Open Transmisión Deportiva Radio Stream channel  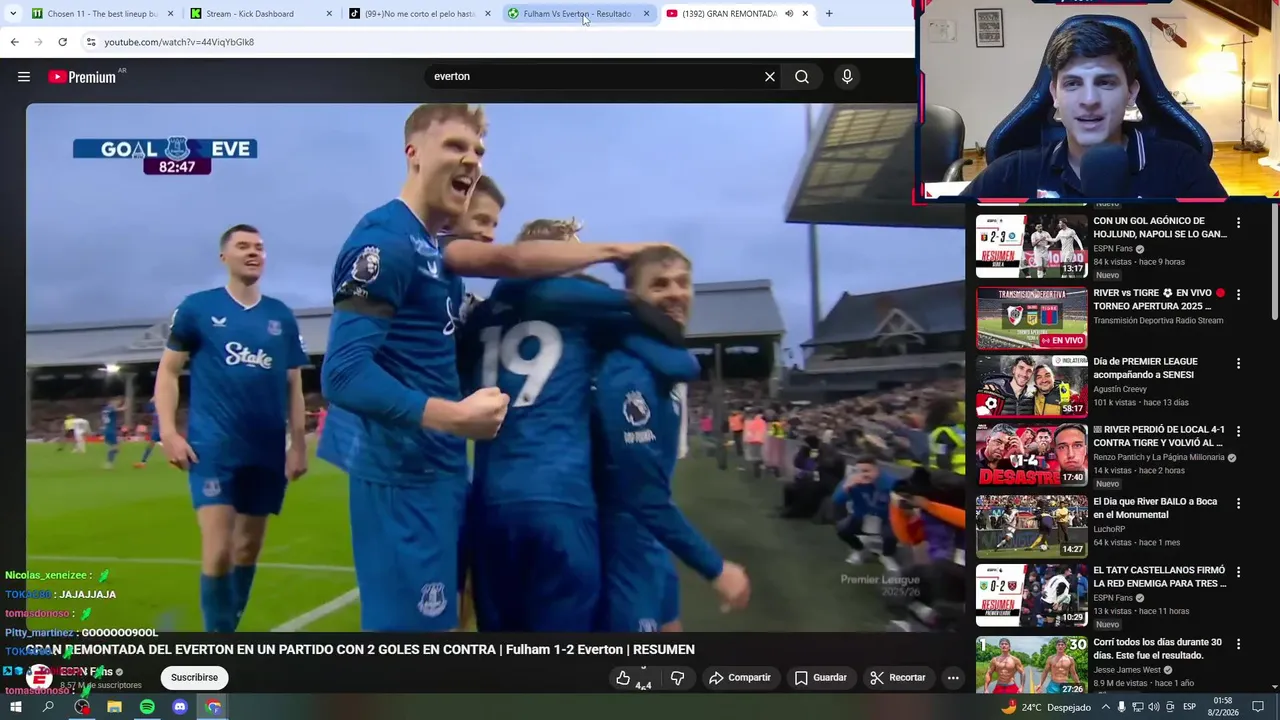1158,321
